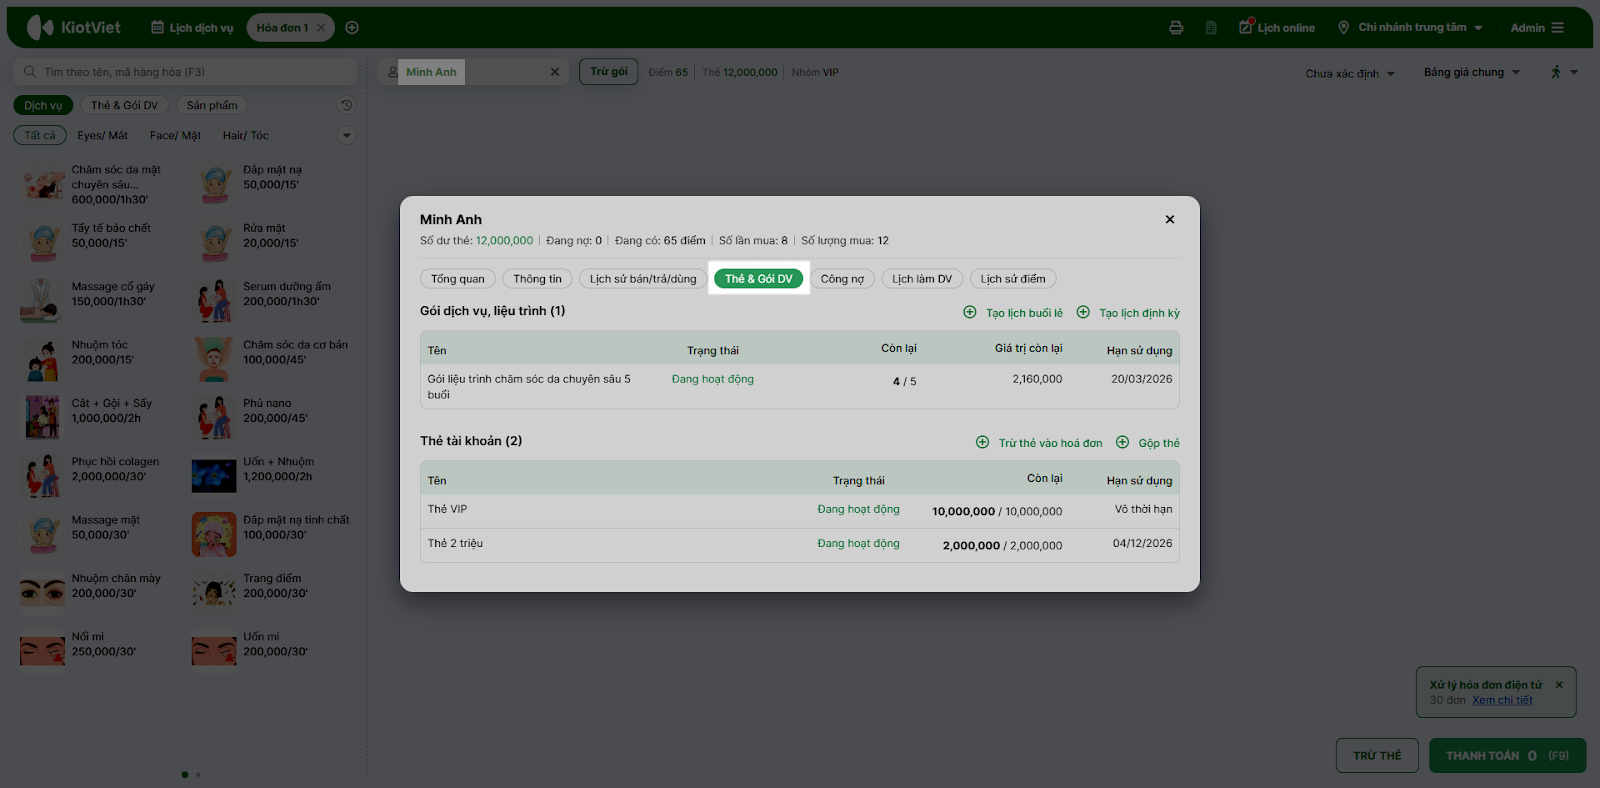Click the KiotViet logo

coord(74,28)
